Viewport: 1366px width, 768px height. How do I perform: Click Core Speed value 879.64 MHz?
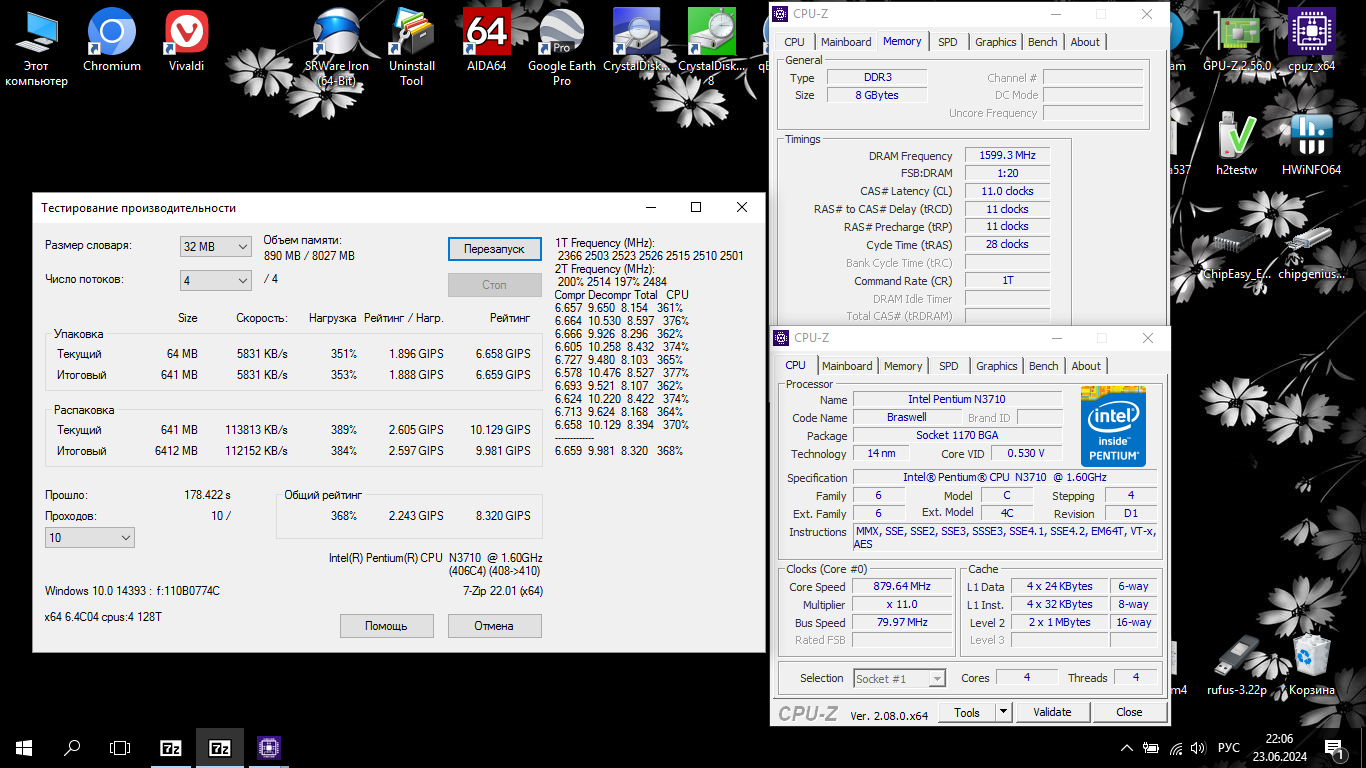tap(901, 587)
